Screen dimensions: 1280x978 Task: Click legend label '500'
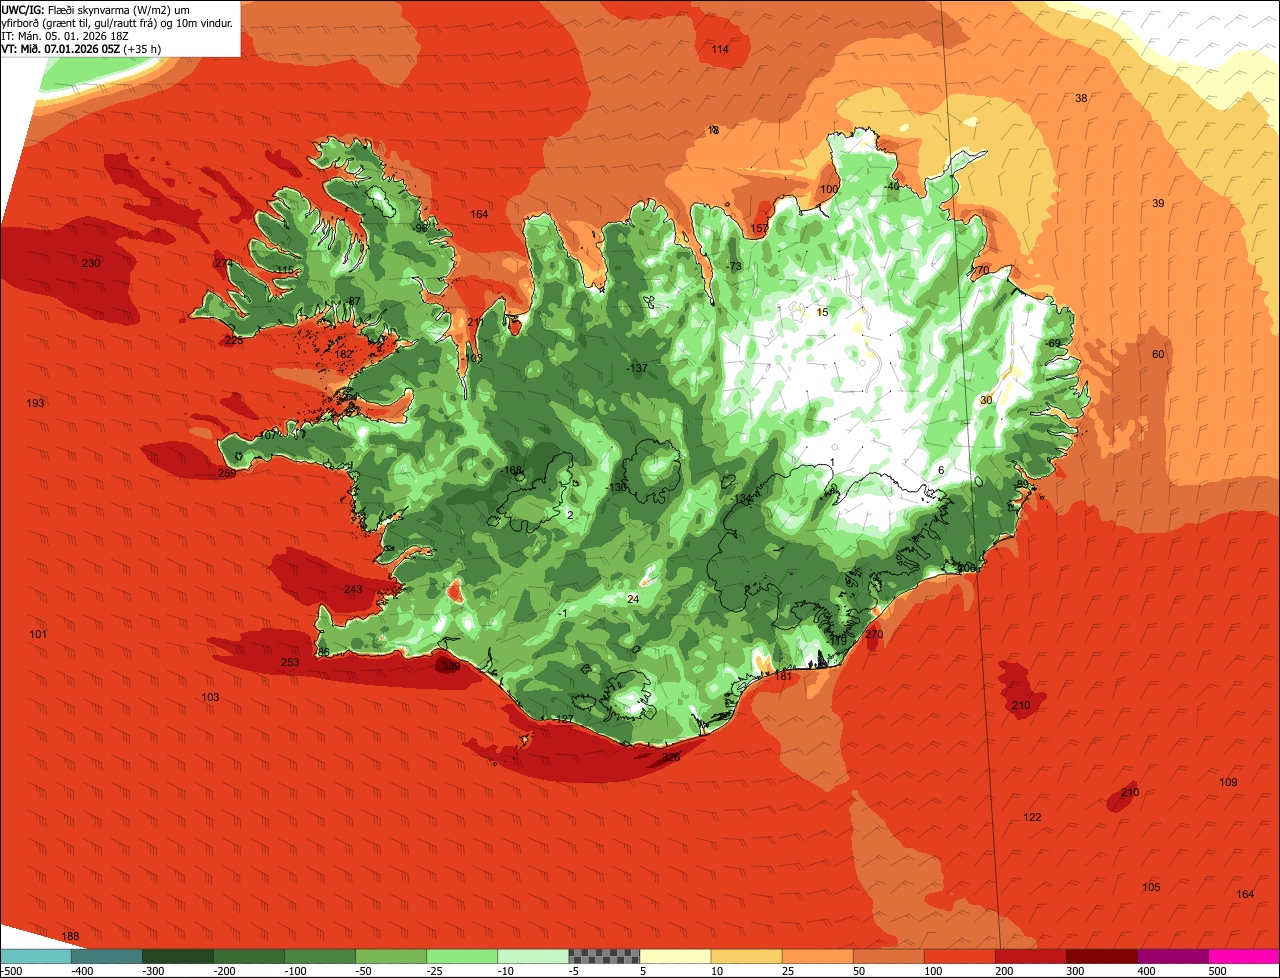tap(1217, 970)
